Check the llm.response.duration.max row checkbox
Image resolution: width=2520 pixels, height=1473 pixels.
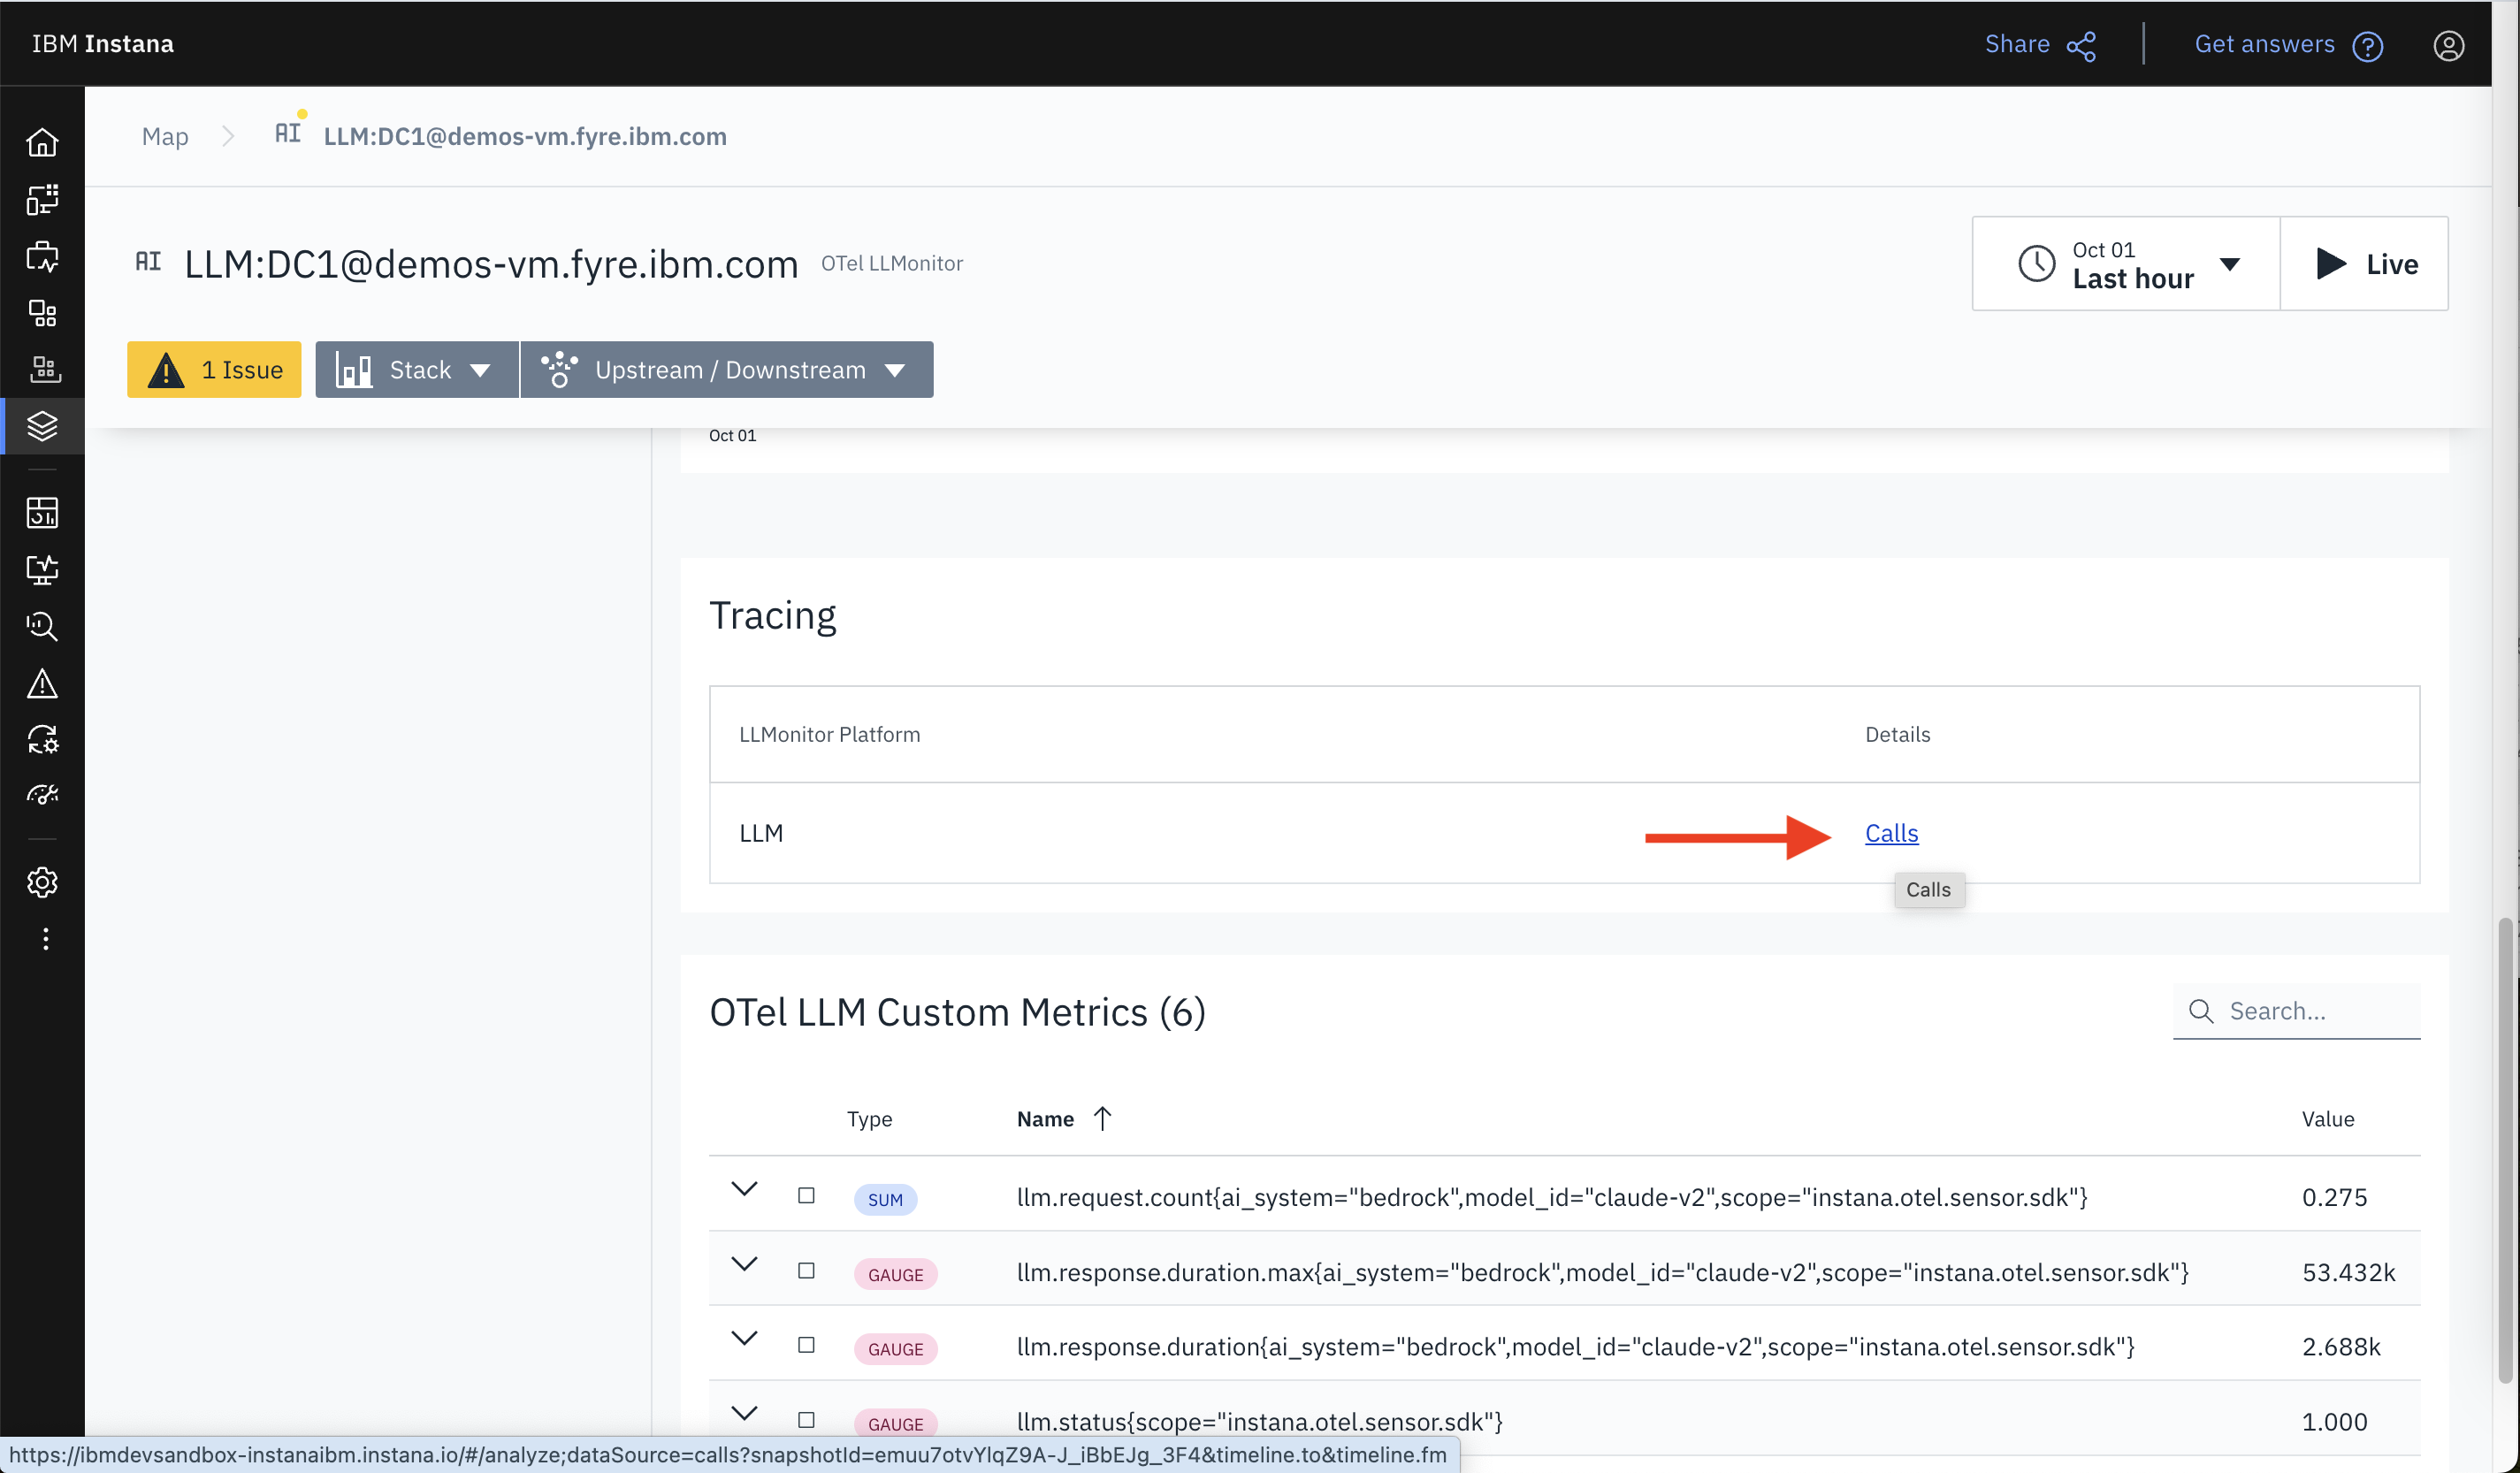click(807, 1271)
